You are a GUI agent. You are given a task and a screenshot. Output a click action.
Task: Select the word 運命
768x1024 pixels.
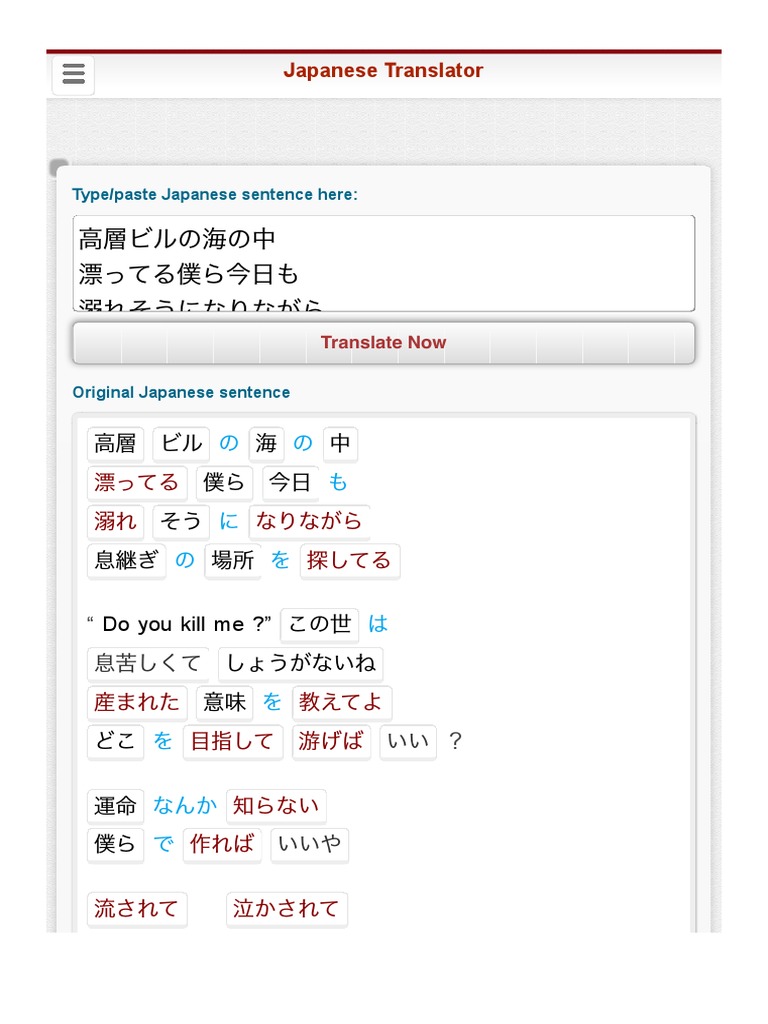coord(115,805)
